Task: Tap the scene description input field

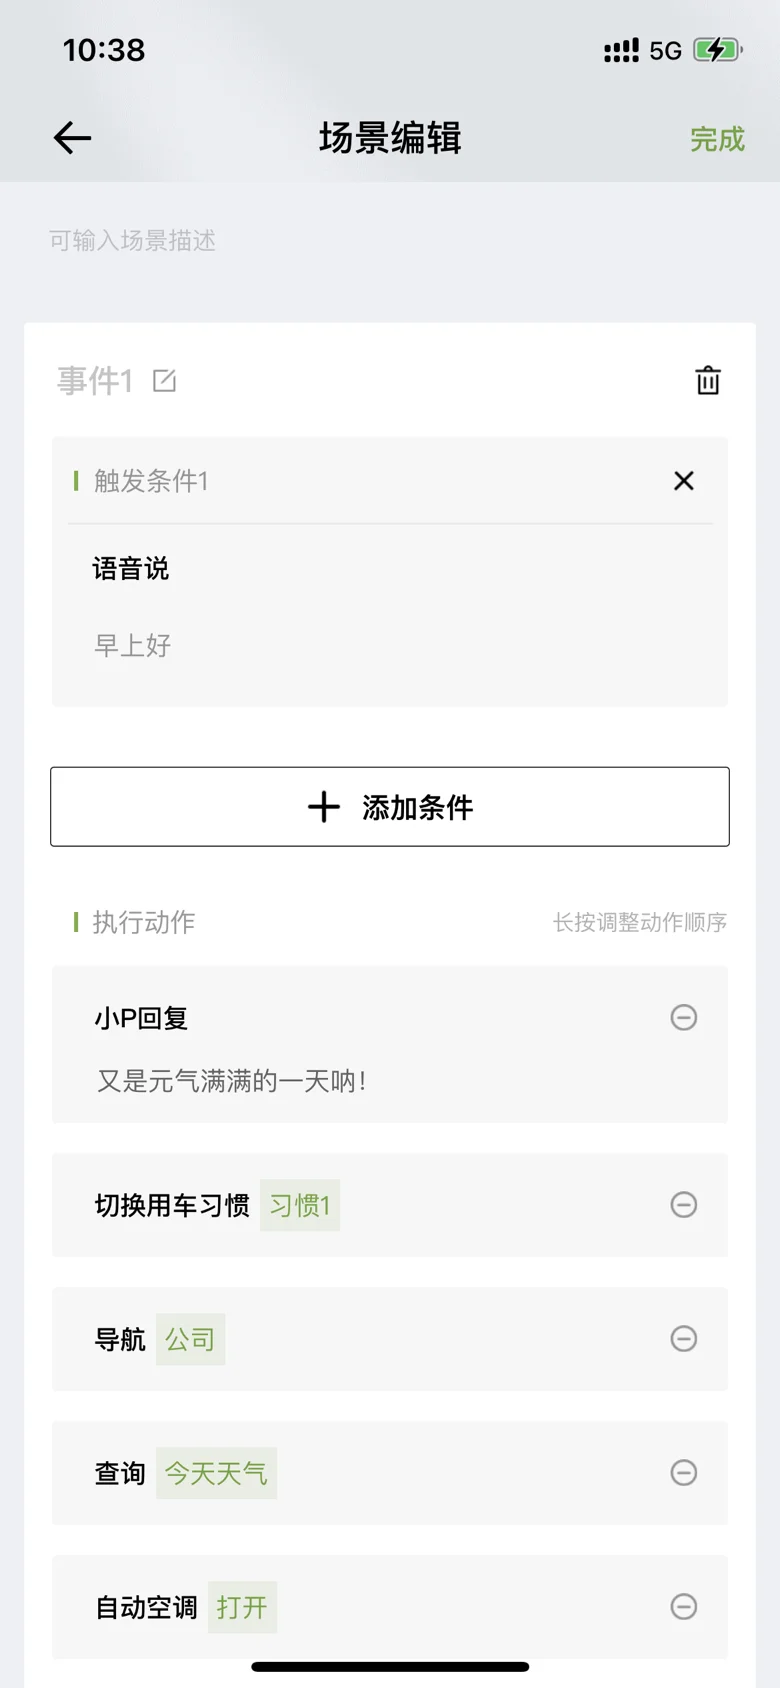Action: [x=390, y=240]
